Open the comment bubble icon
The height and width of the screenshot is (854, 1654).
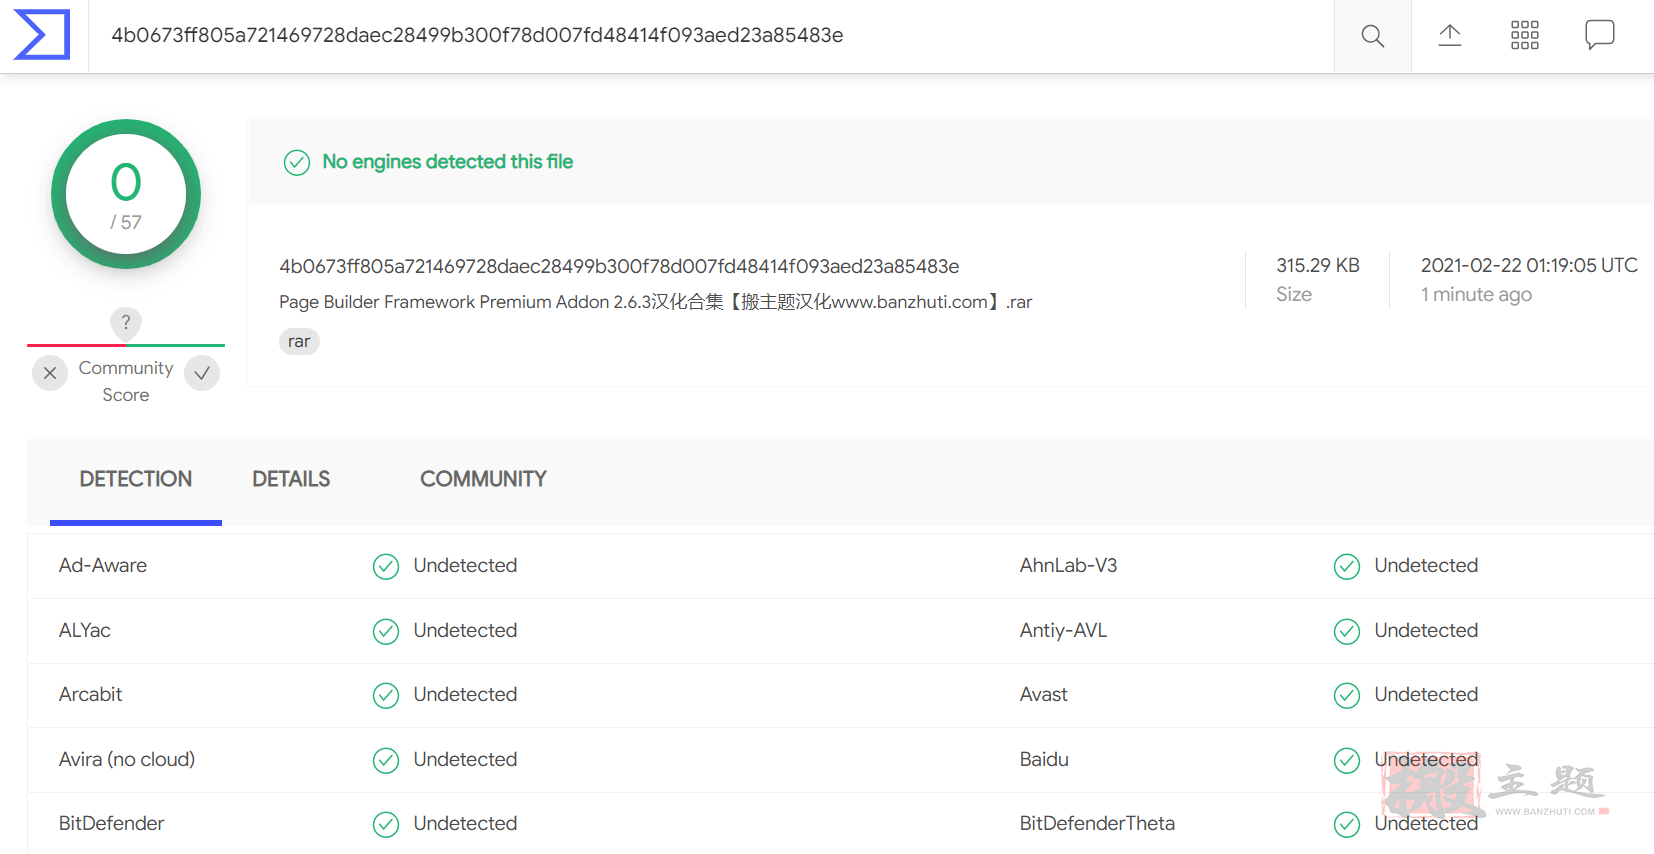pos(1600,35)
